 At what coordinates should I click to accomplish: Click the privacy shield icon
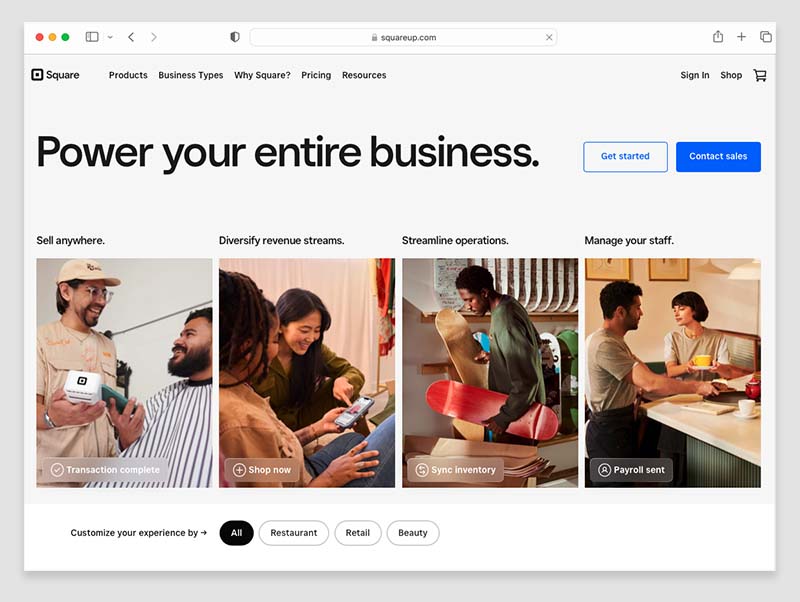pos(235,37)
